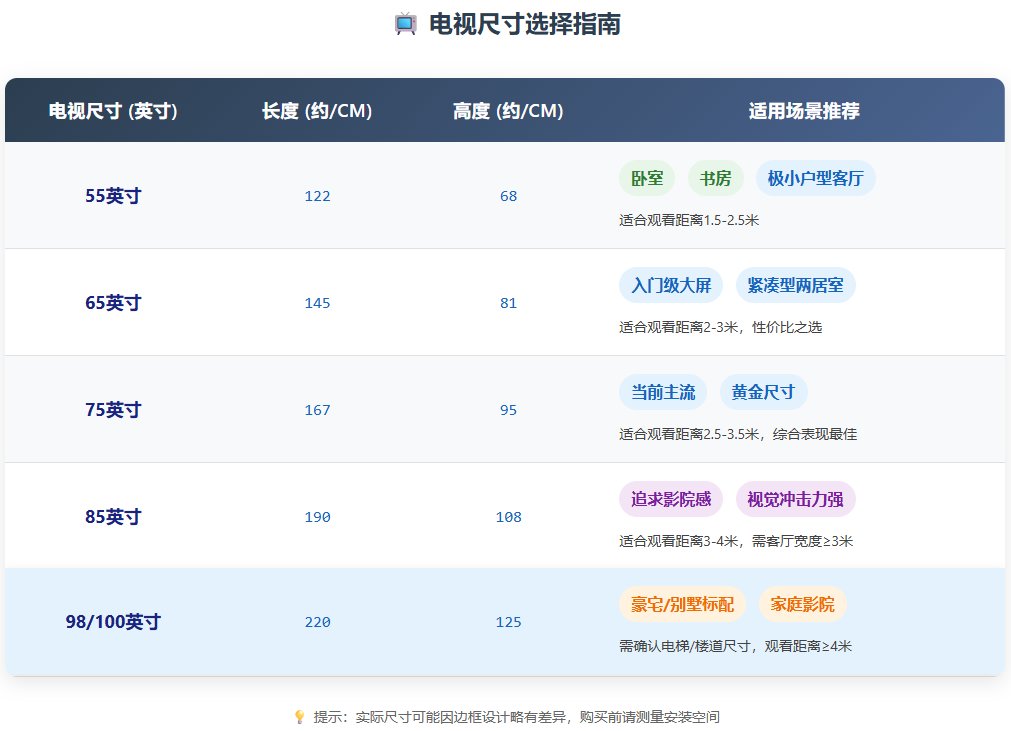Screen dimensions: 1011x731
Task: Click the 豪宅/别墅标配 button
Action: coord(682,604)
